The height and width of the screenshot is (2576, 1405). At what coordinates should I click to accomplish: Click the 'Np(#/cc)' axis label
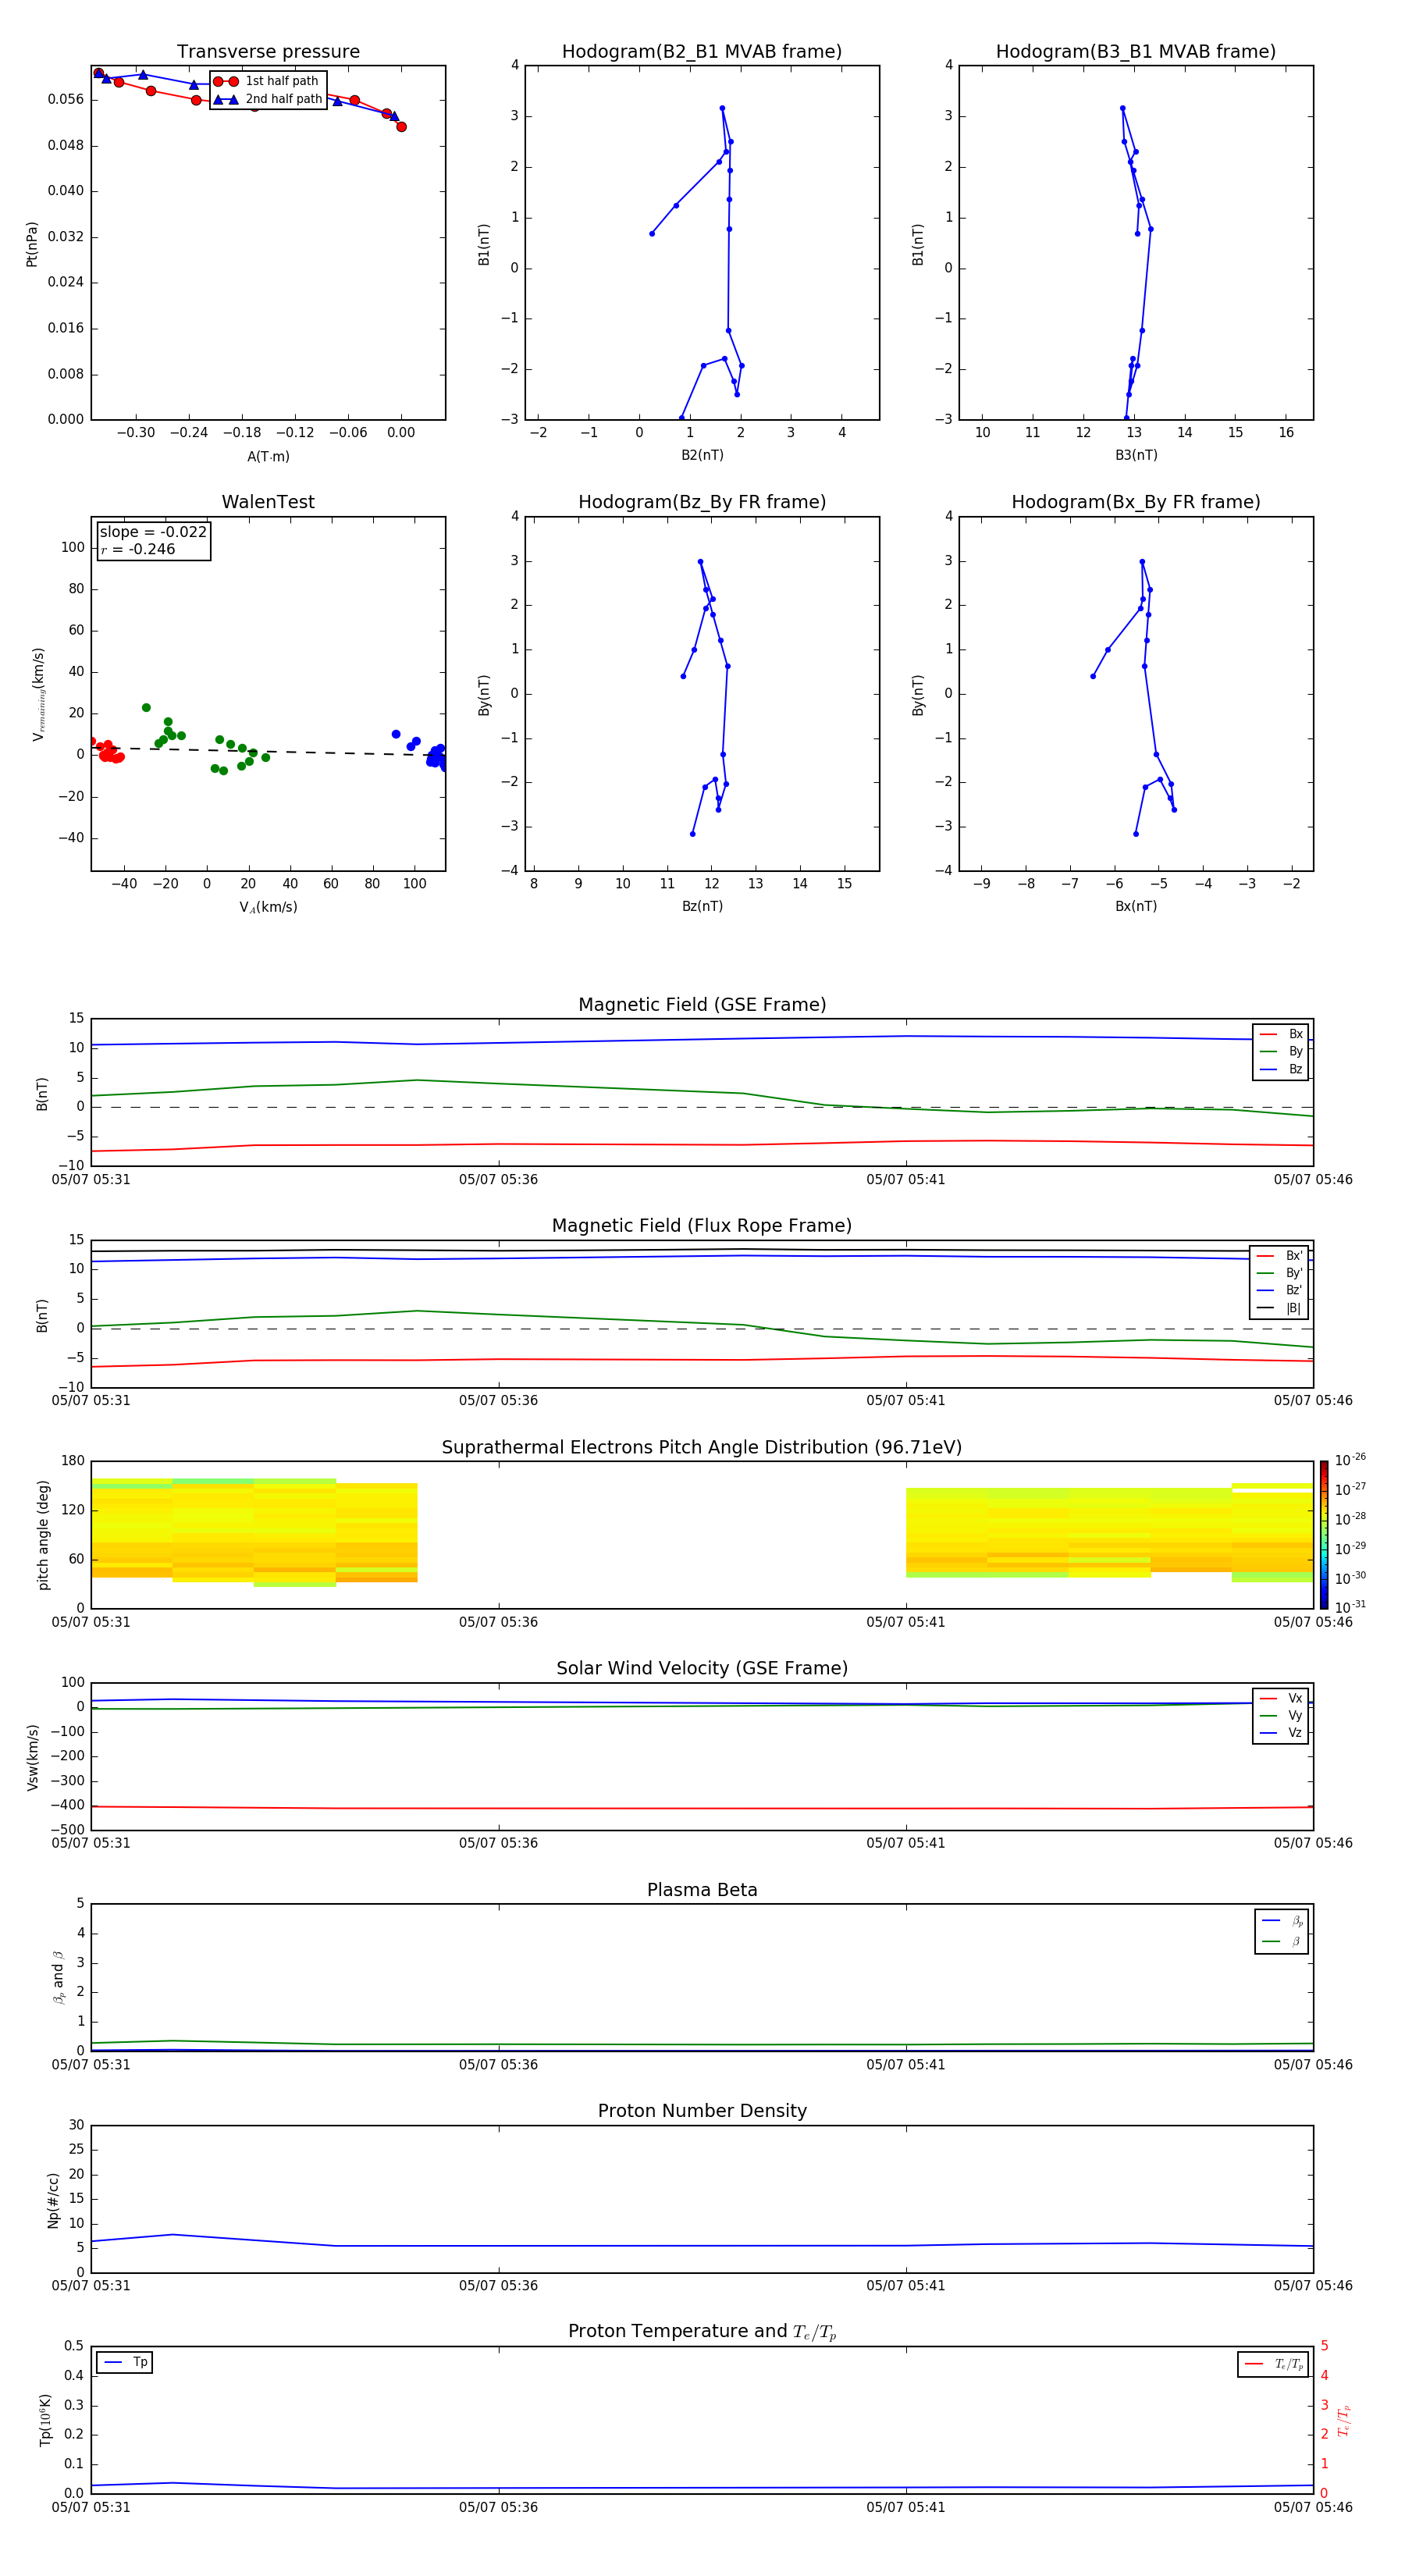tap(53, 2200)
